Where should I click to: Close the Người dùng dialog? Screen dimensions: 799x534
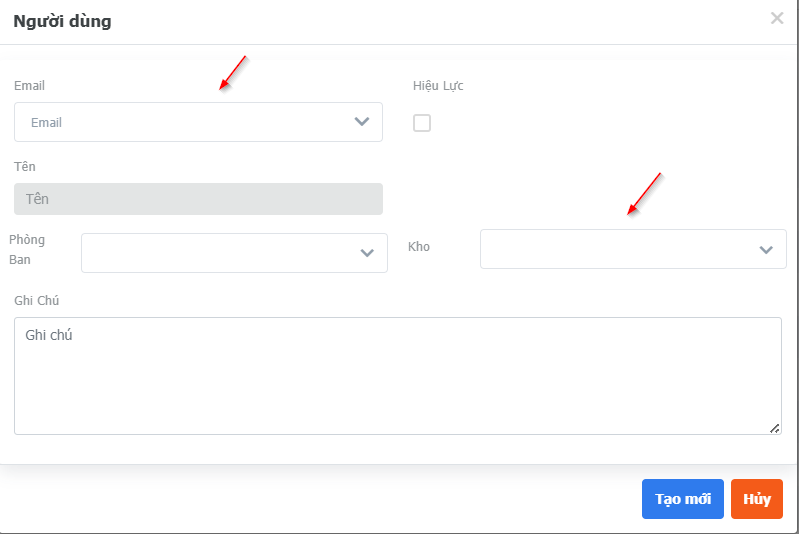(x=777, y=18)
